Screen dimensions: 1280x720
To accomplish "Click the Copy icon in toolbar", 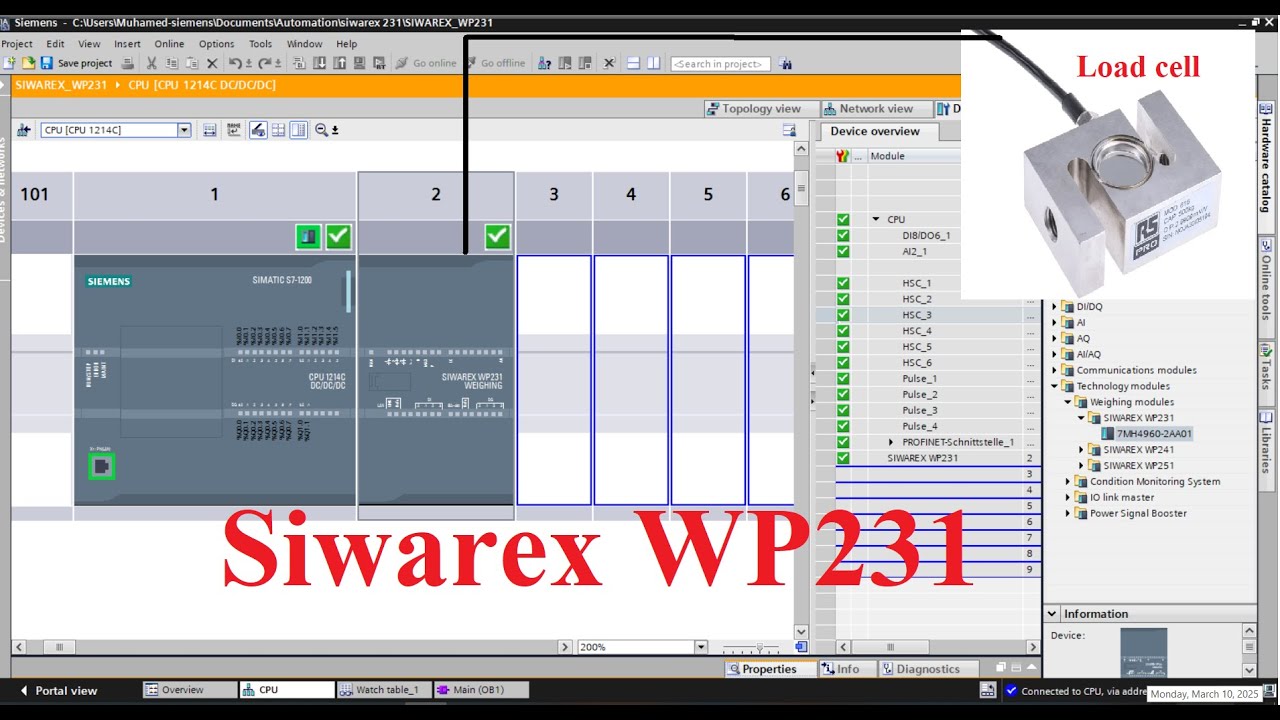I will tap(172, 63).
